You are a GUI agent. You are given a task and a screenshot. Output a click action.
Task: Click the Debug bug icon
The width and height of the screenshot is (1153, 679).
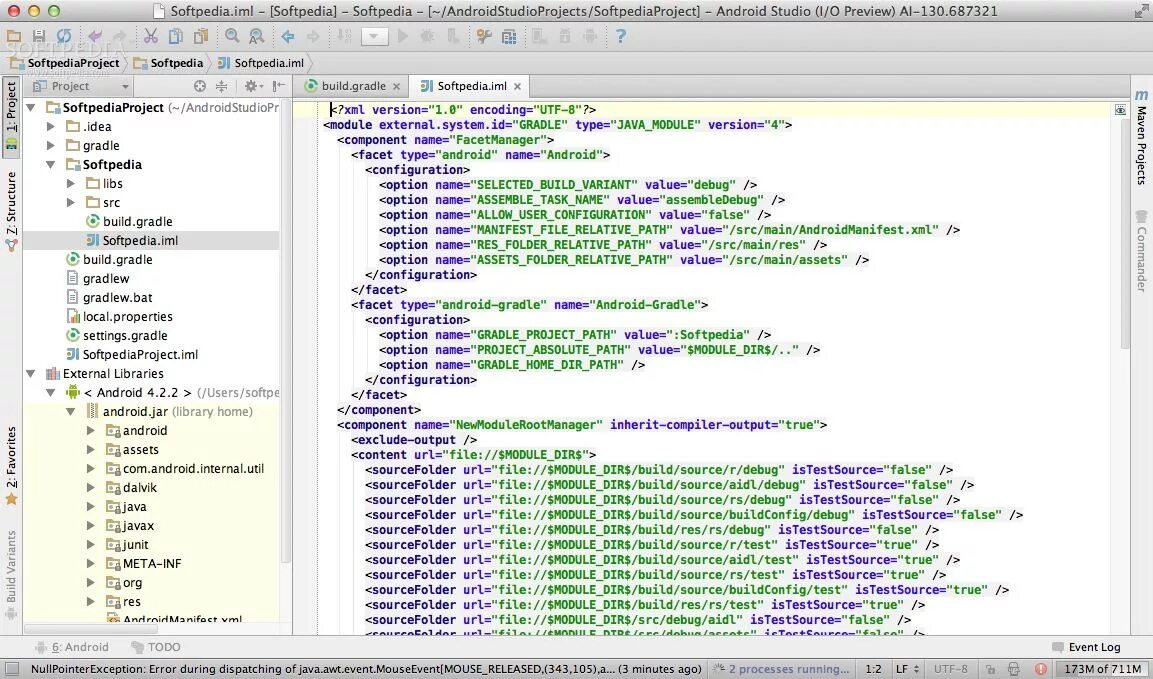click(x=427, y=36)
